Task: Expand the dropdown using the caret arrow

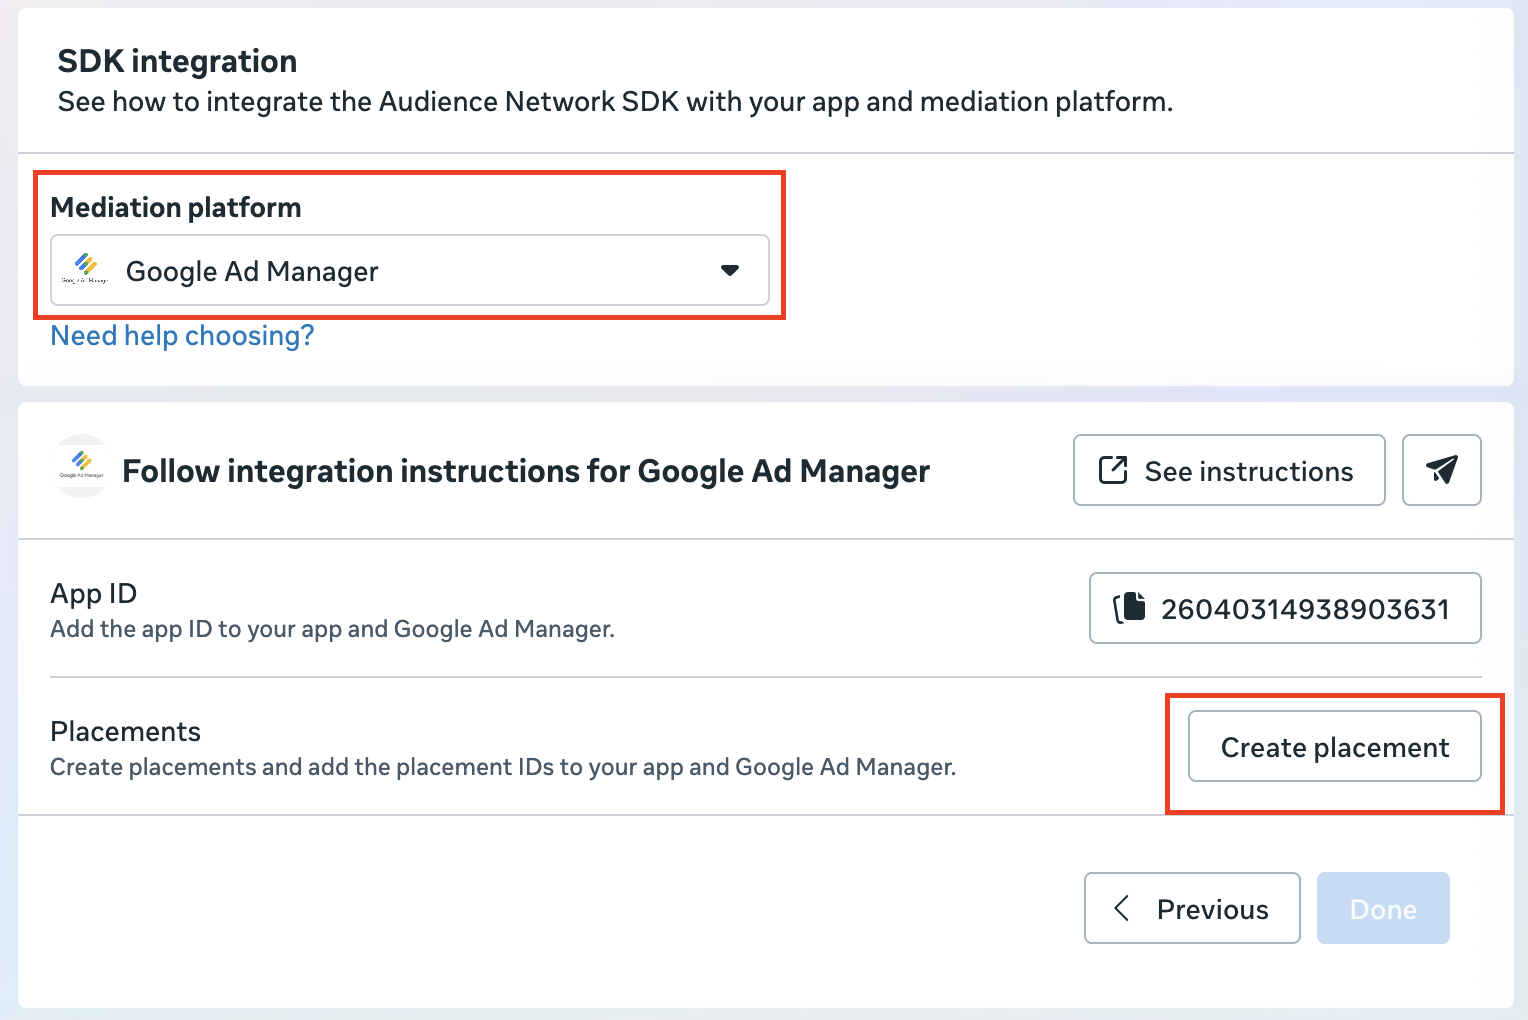Action: tap(730, 270)
